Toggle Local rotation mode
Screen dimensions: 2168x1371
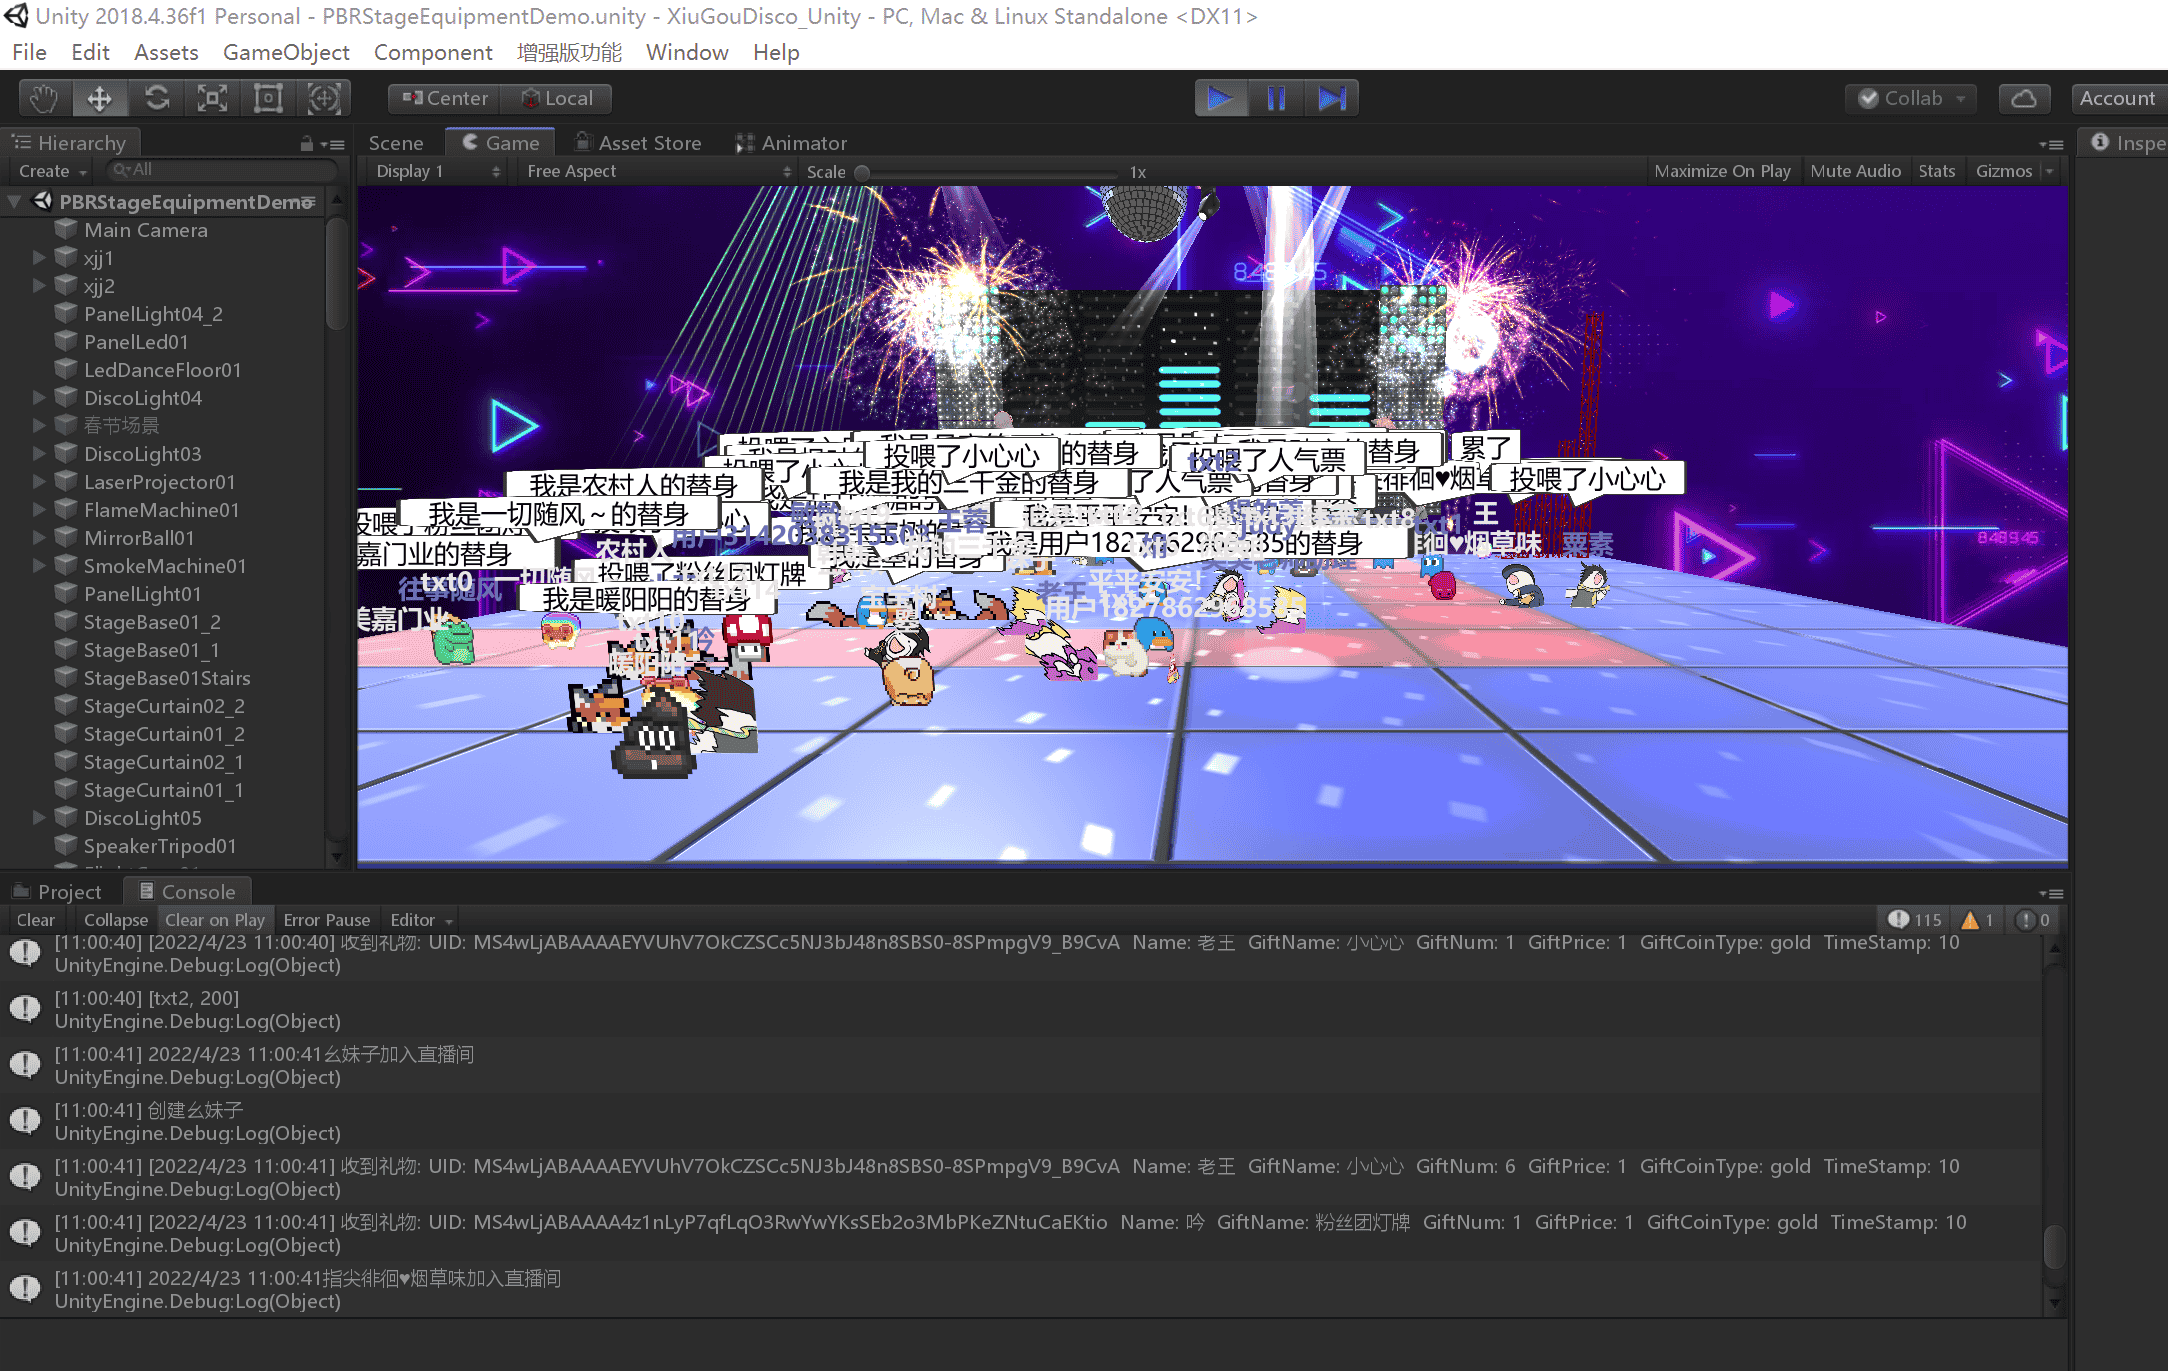click(557, 98)
